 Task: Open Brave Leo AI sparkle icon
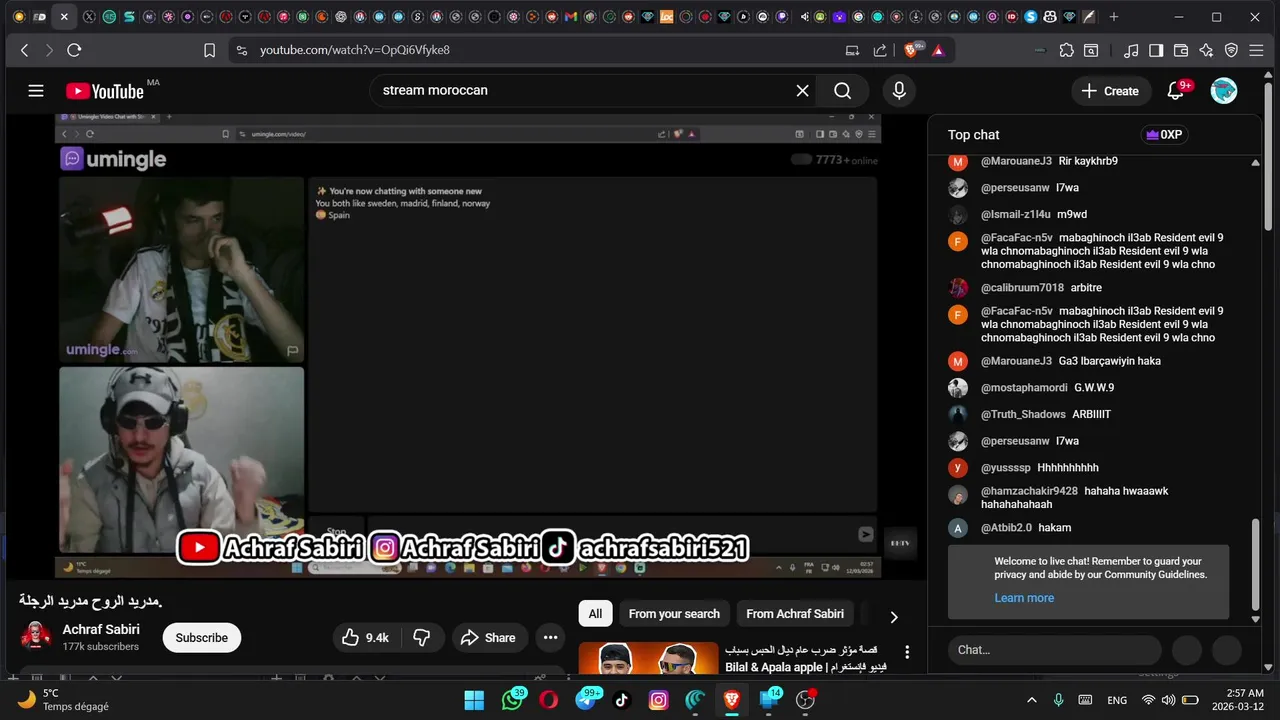(x=1206, y=50)
